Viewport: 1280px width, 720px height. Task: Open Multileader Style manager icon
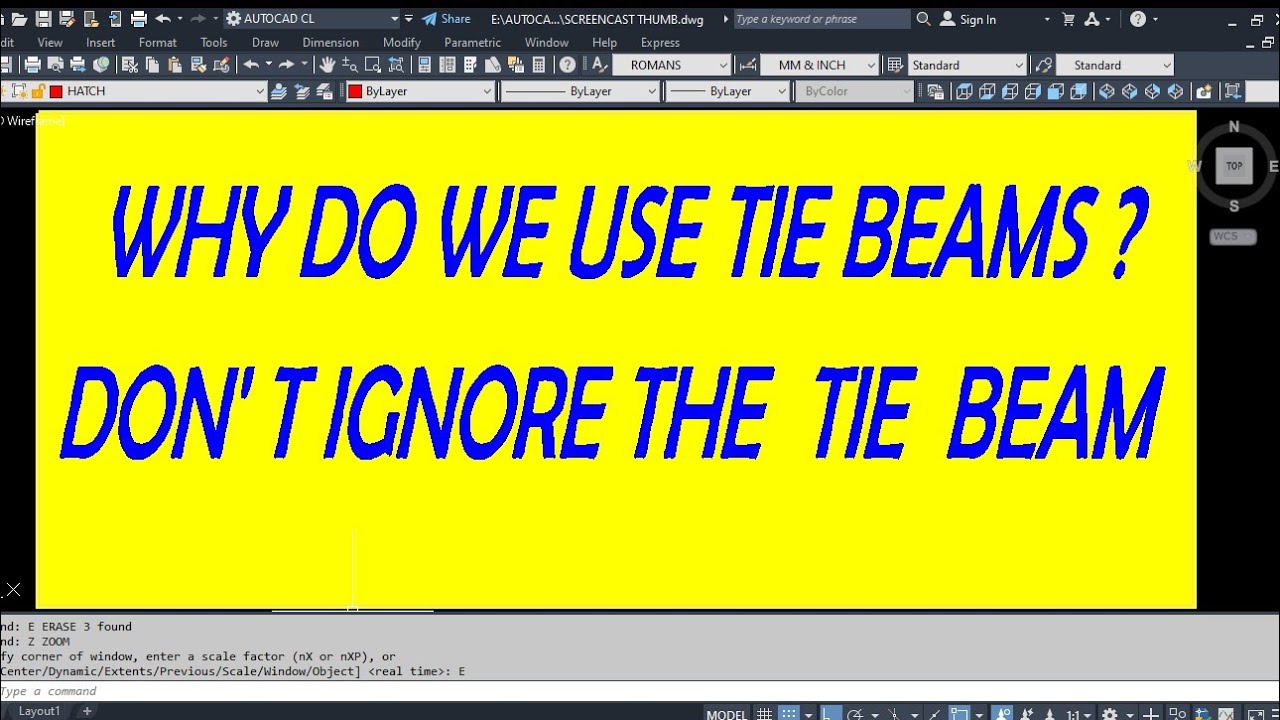click(1044, 65)
